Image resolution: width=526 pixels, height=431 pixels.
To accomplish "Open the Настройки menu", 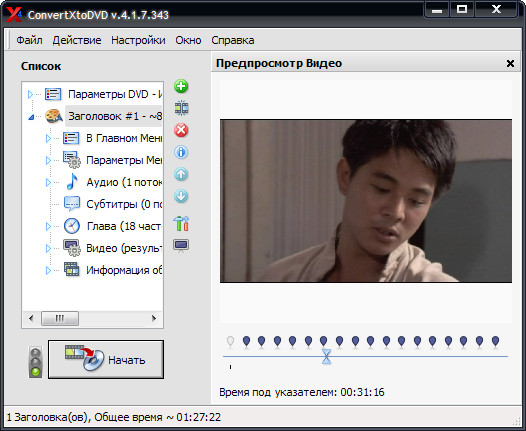I will pyautogui.click(x=138, y=40).
